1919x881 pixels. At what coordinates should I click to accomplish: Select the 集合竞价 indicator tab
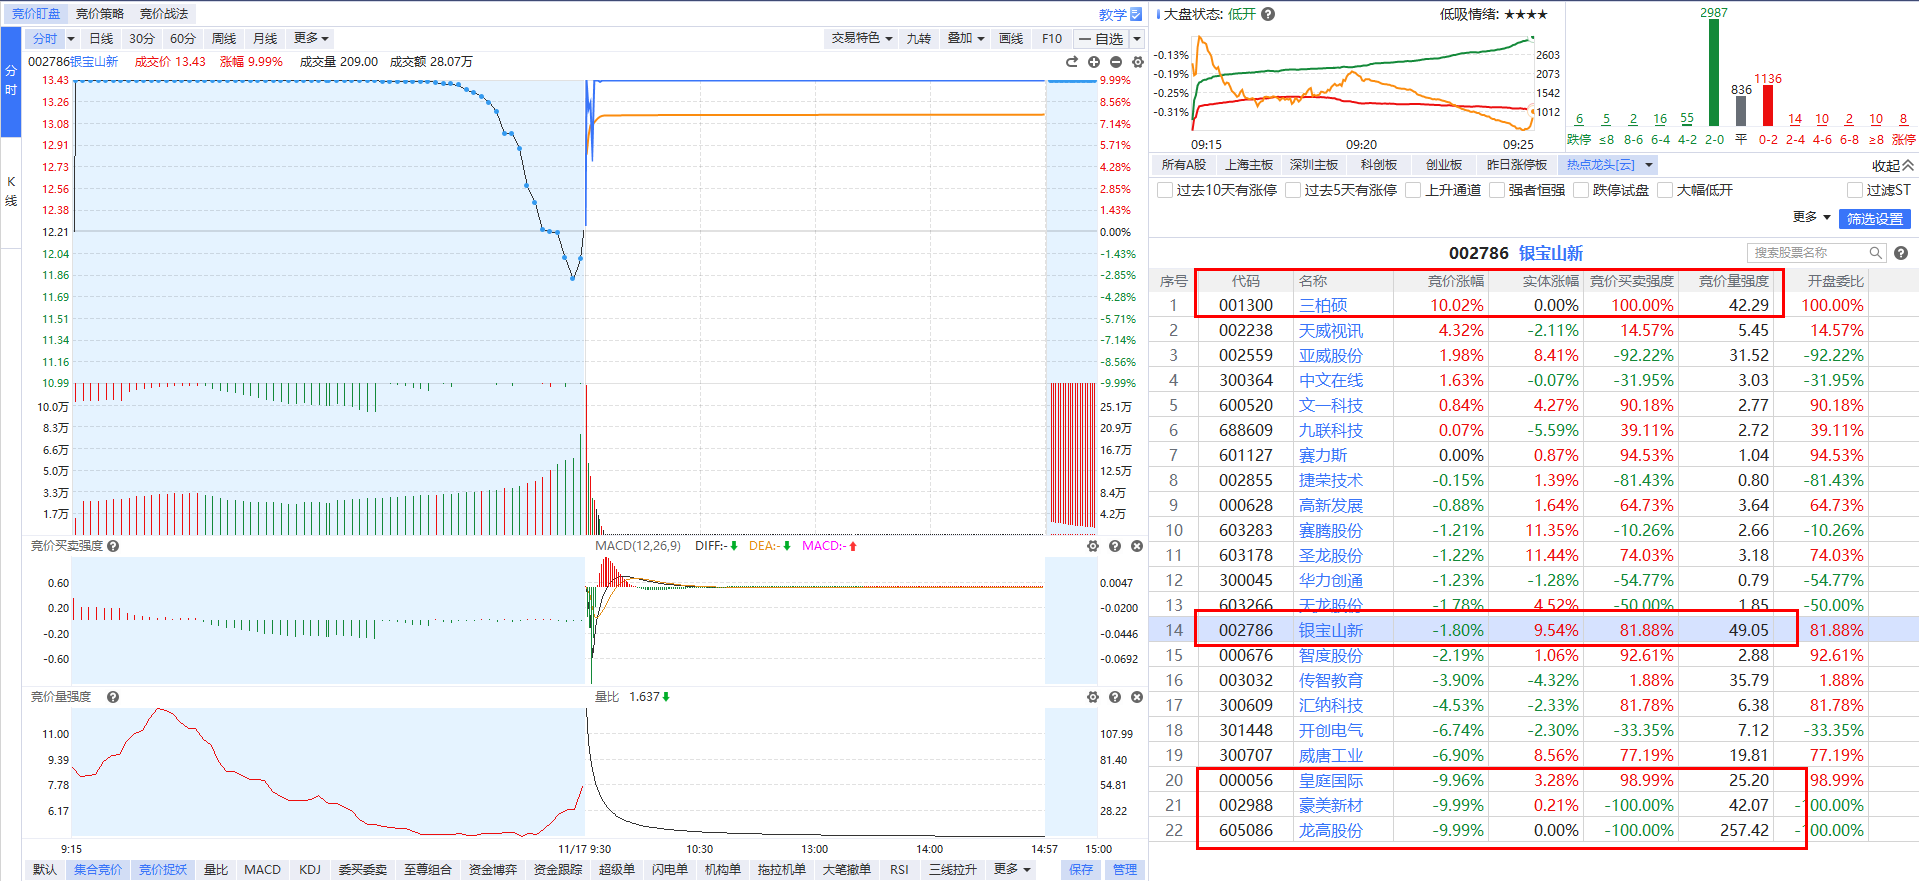point(98,869)
